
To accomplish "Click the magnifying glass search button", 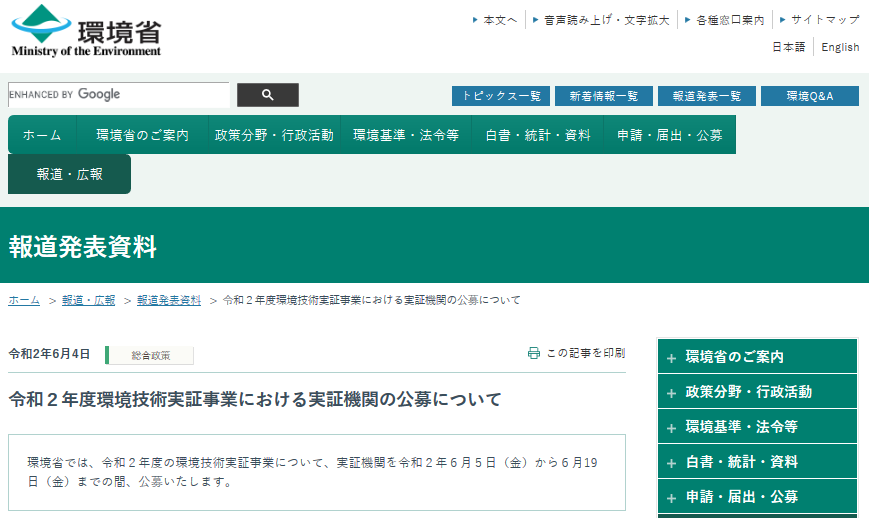I will [x=267, y=95].
